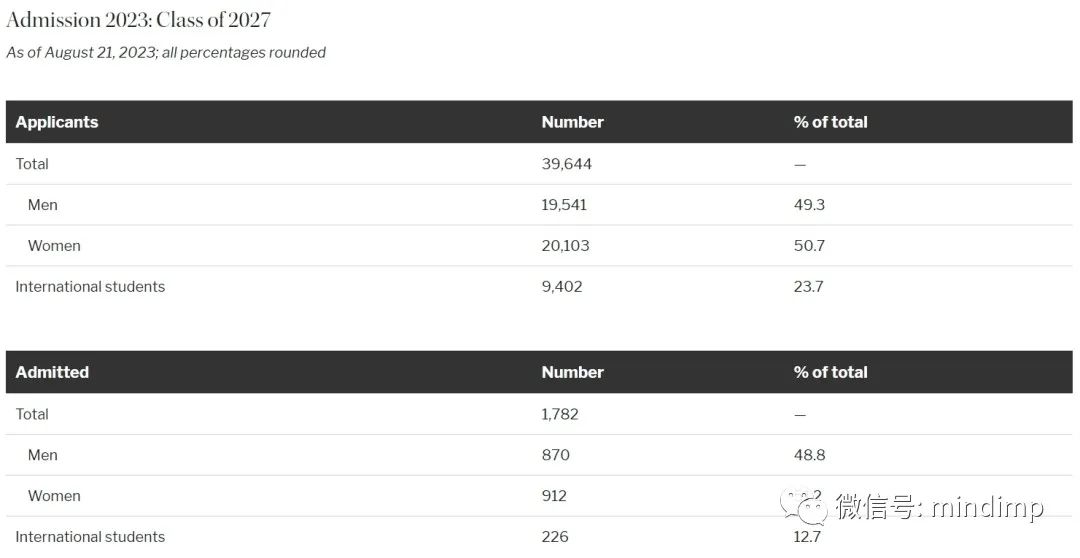Select the Number column header in Applicants table

pyautogui.click(x=572, y=122)
